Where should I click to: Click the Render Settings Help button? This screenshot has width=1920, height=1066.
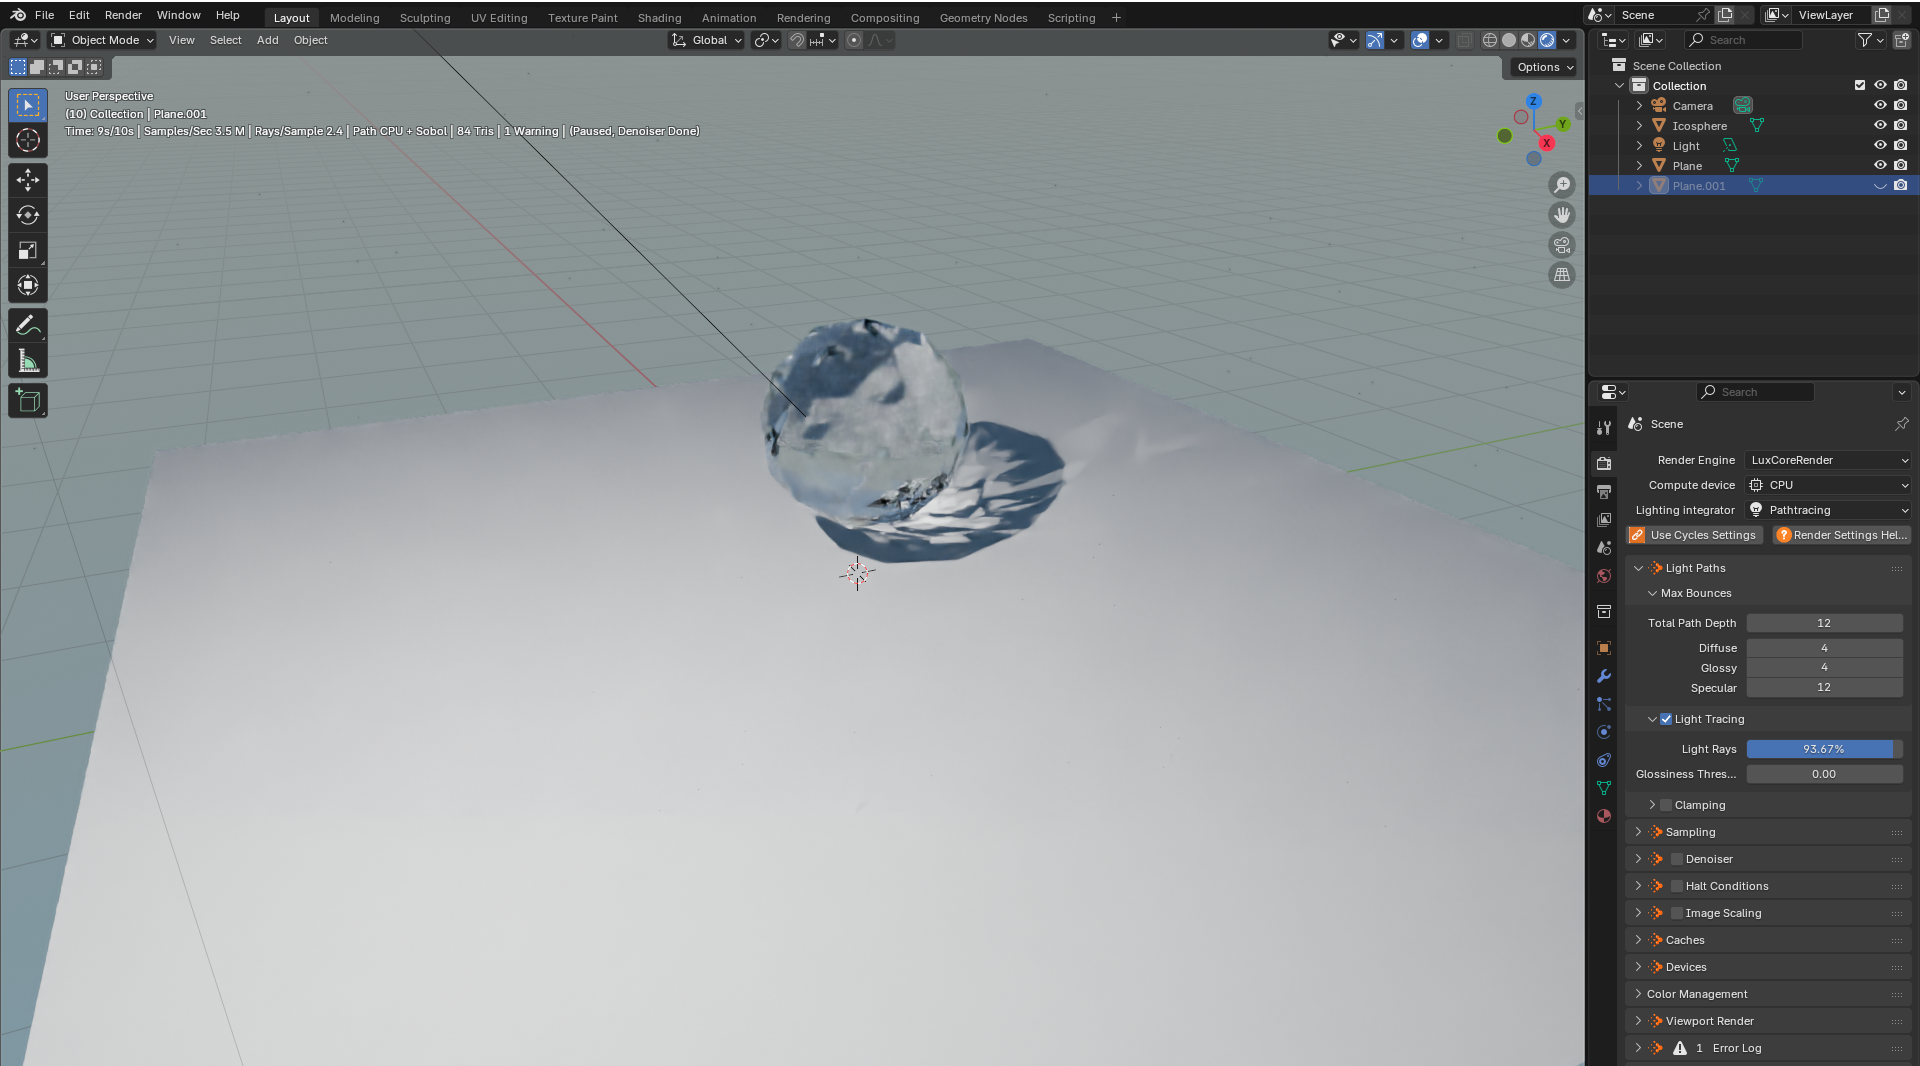(1841, 535)
